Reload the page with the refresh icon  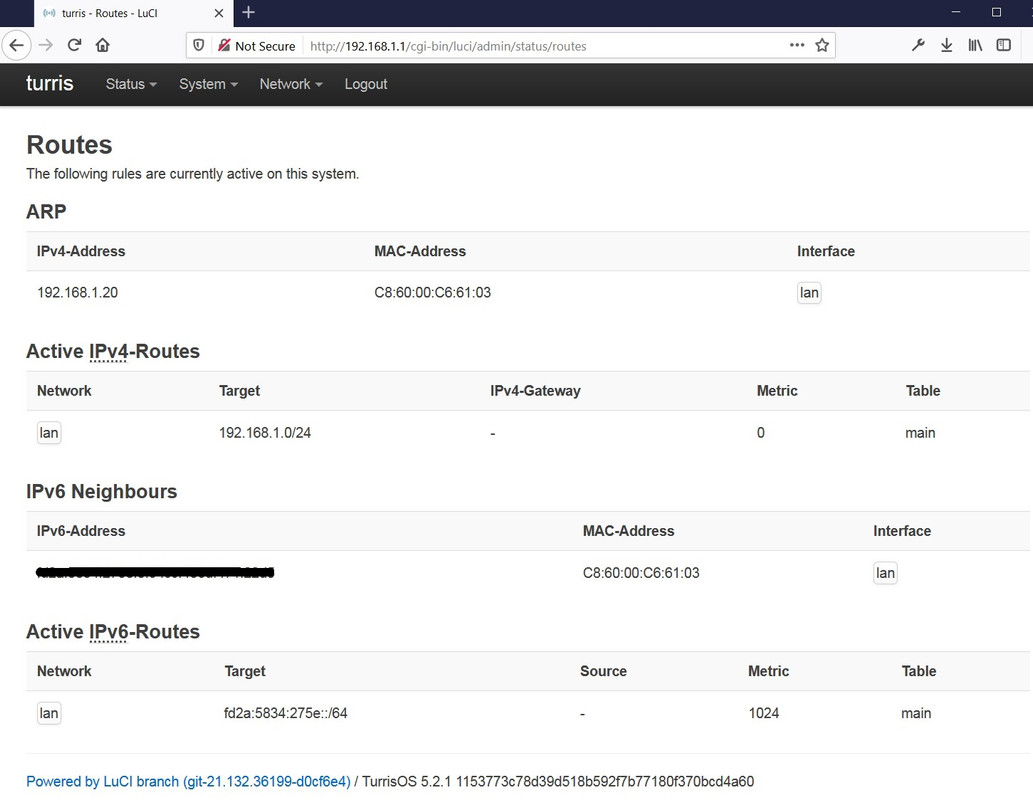pyautogui.click(x=74, y=45)
